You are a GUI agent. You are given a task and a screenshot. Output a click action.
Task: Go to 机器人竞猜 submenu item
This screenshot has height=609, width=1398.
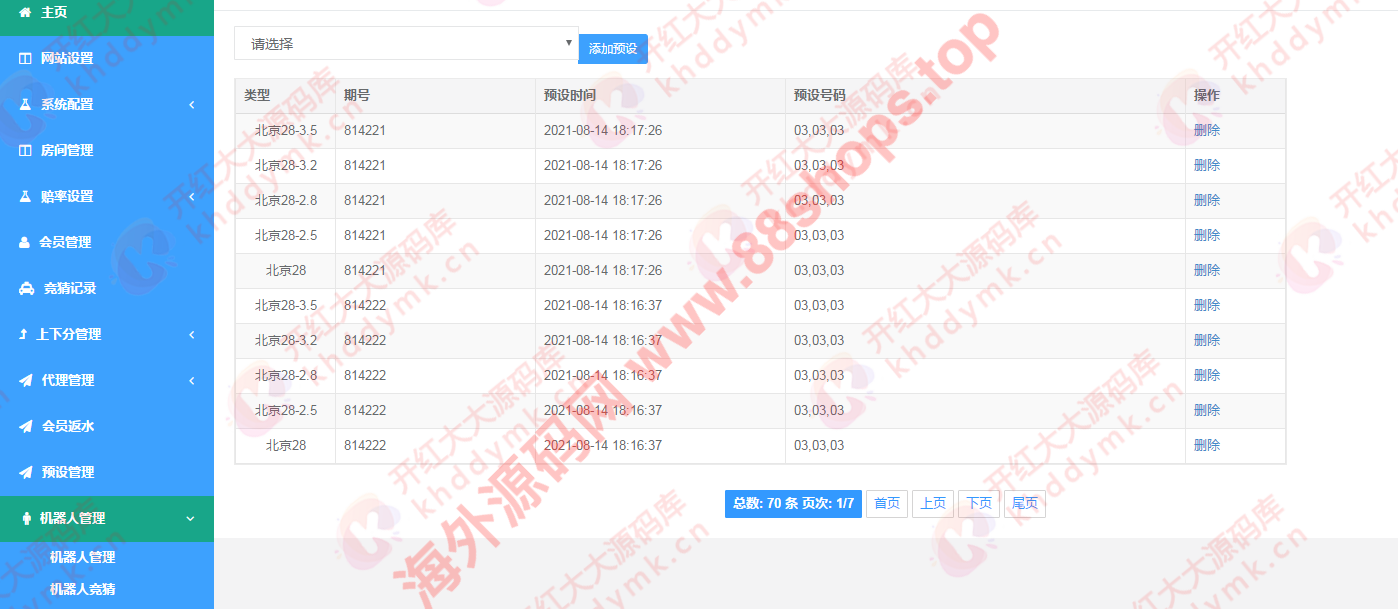[x=82, y=589]
